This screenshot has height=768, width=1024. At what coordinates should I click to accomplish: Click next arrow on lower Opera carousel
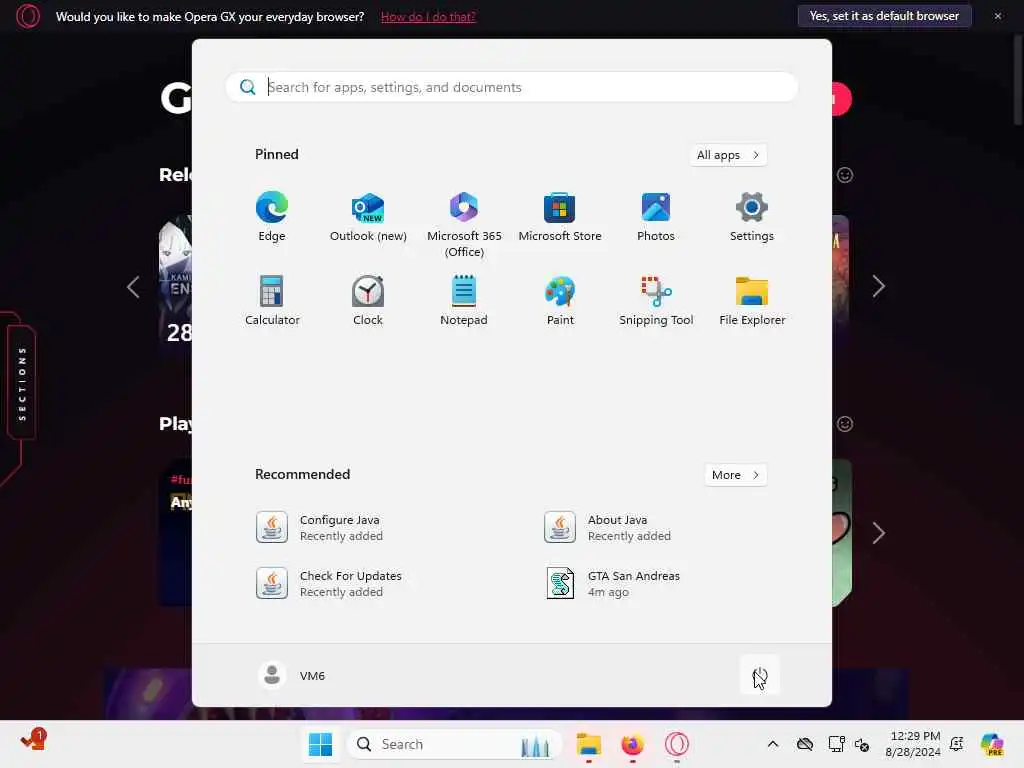pyautogui.click(x=878, y=533)
